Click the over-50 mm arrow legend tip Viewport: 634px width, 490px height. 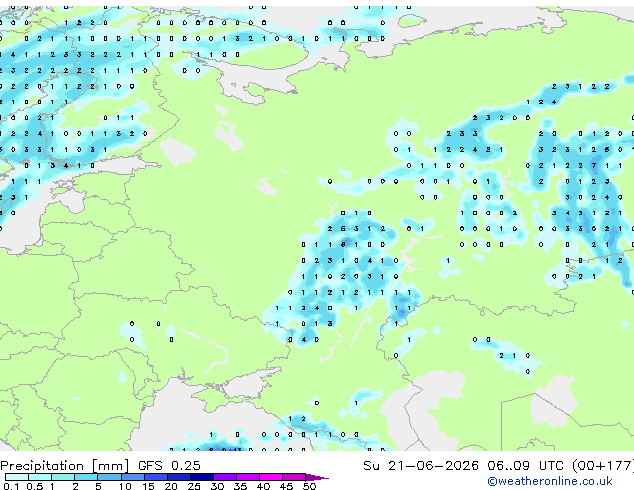click(317, 477)
